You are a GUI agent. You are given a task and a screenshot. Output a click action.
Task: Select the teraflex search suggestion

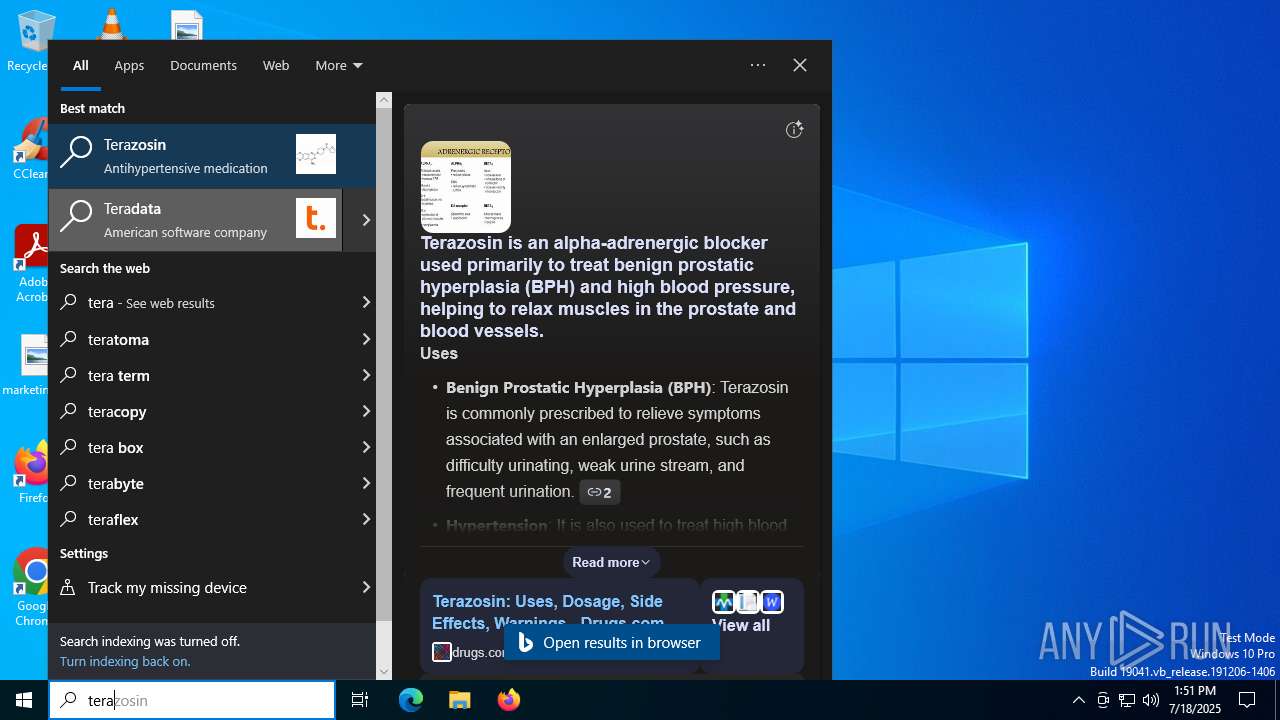coord(202,519)
